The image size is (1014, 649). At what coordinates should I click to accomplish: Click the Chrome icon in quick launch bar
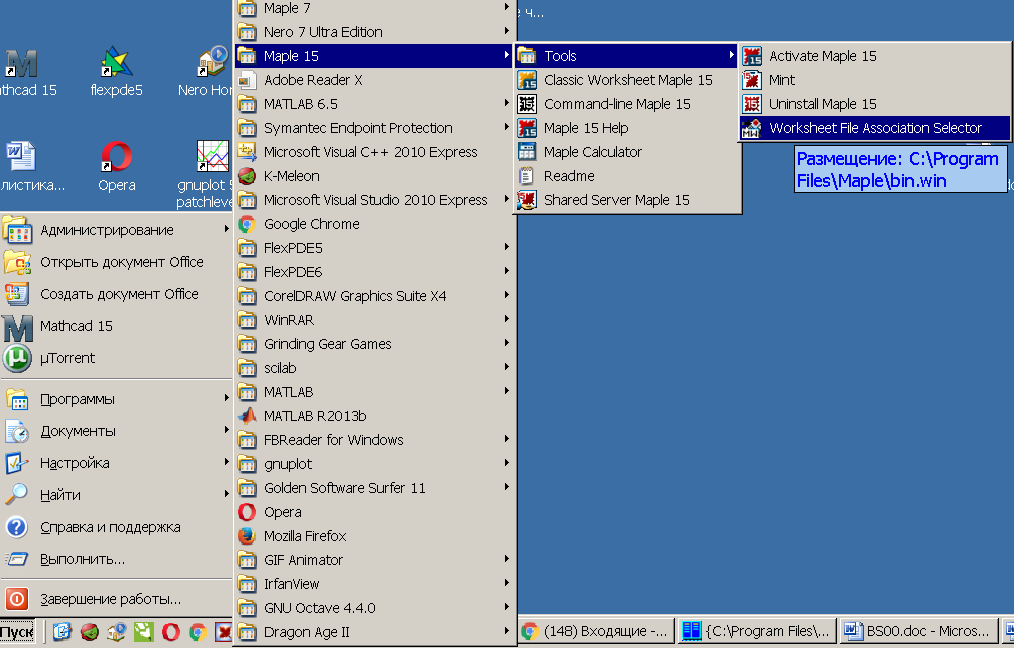[198, 631]
